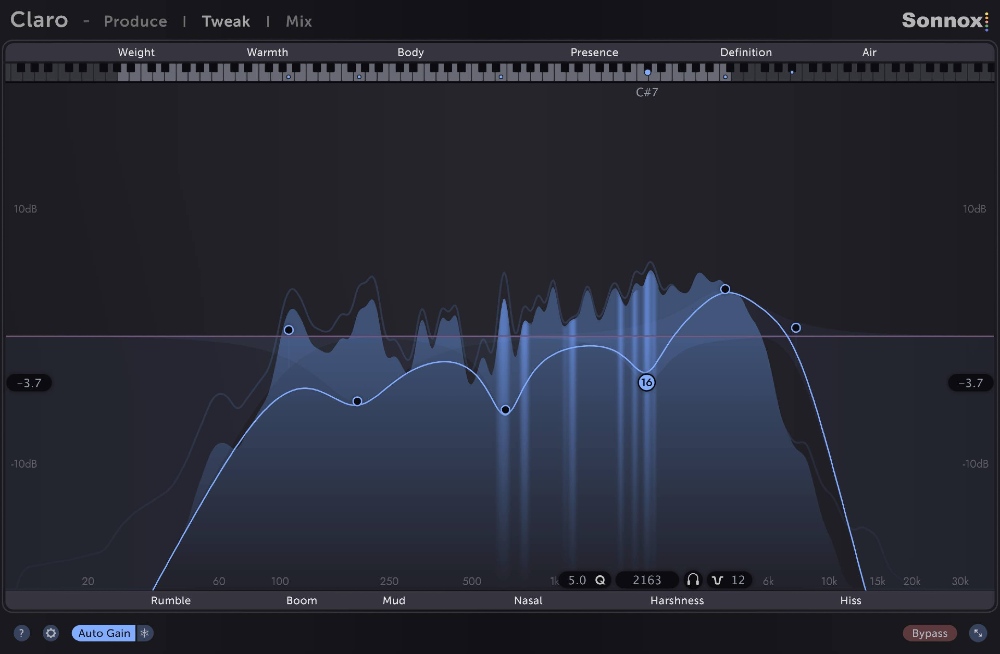Click the Harshness band label
This screenshot has height=654, width=1000.
[677, 600]
